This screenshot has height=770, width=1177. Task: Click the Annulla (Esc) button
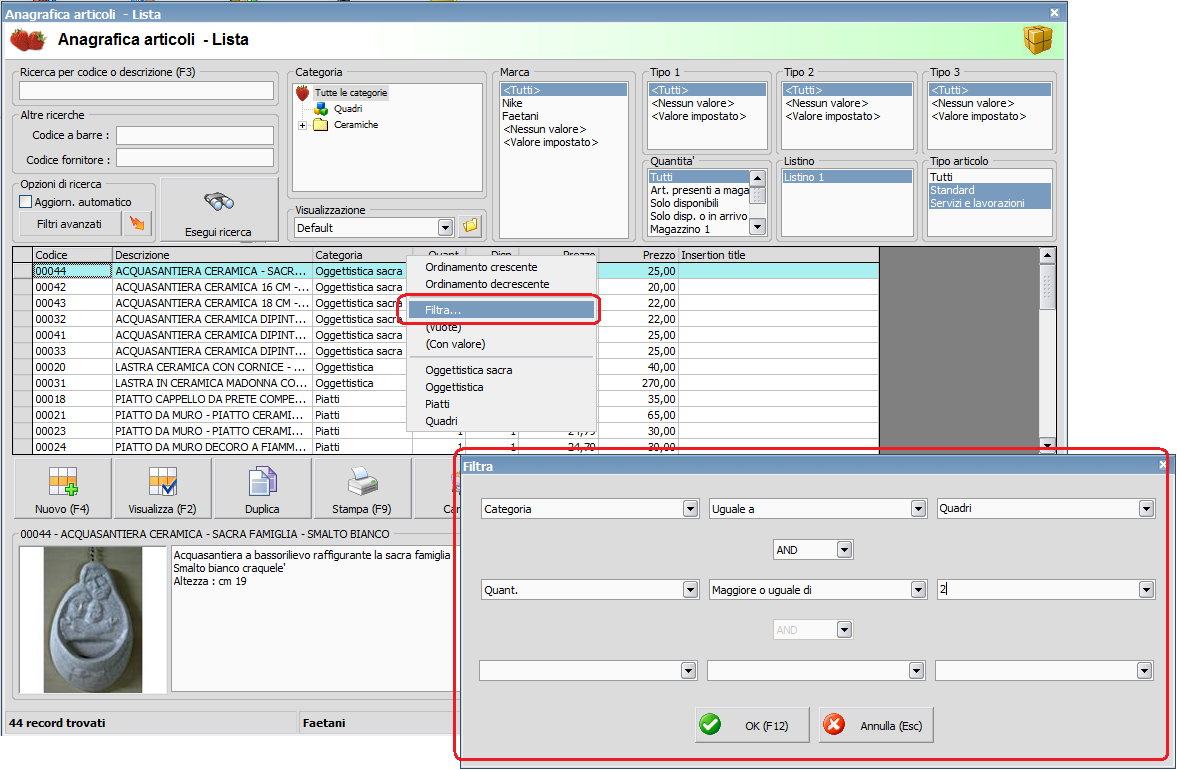point(876,725)
